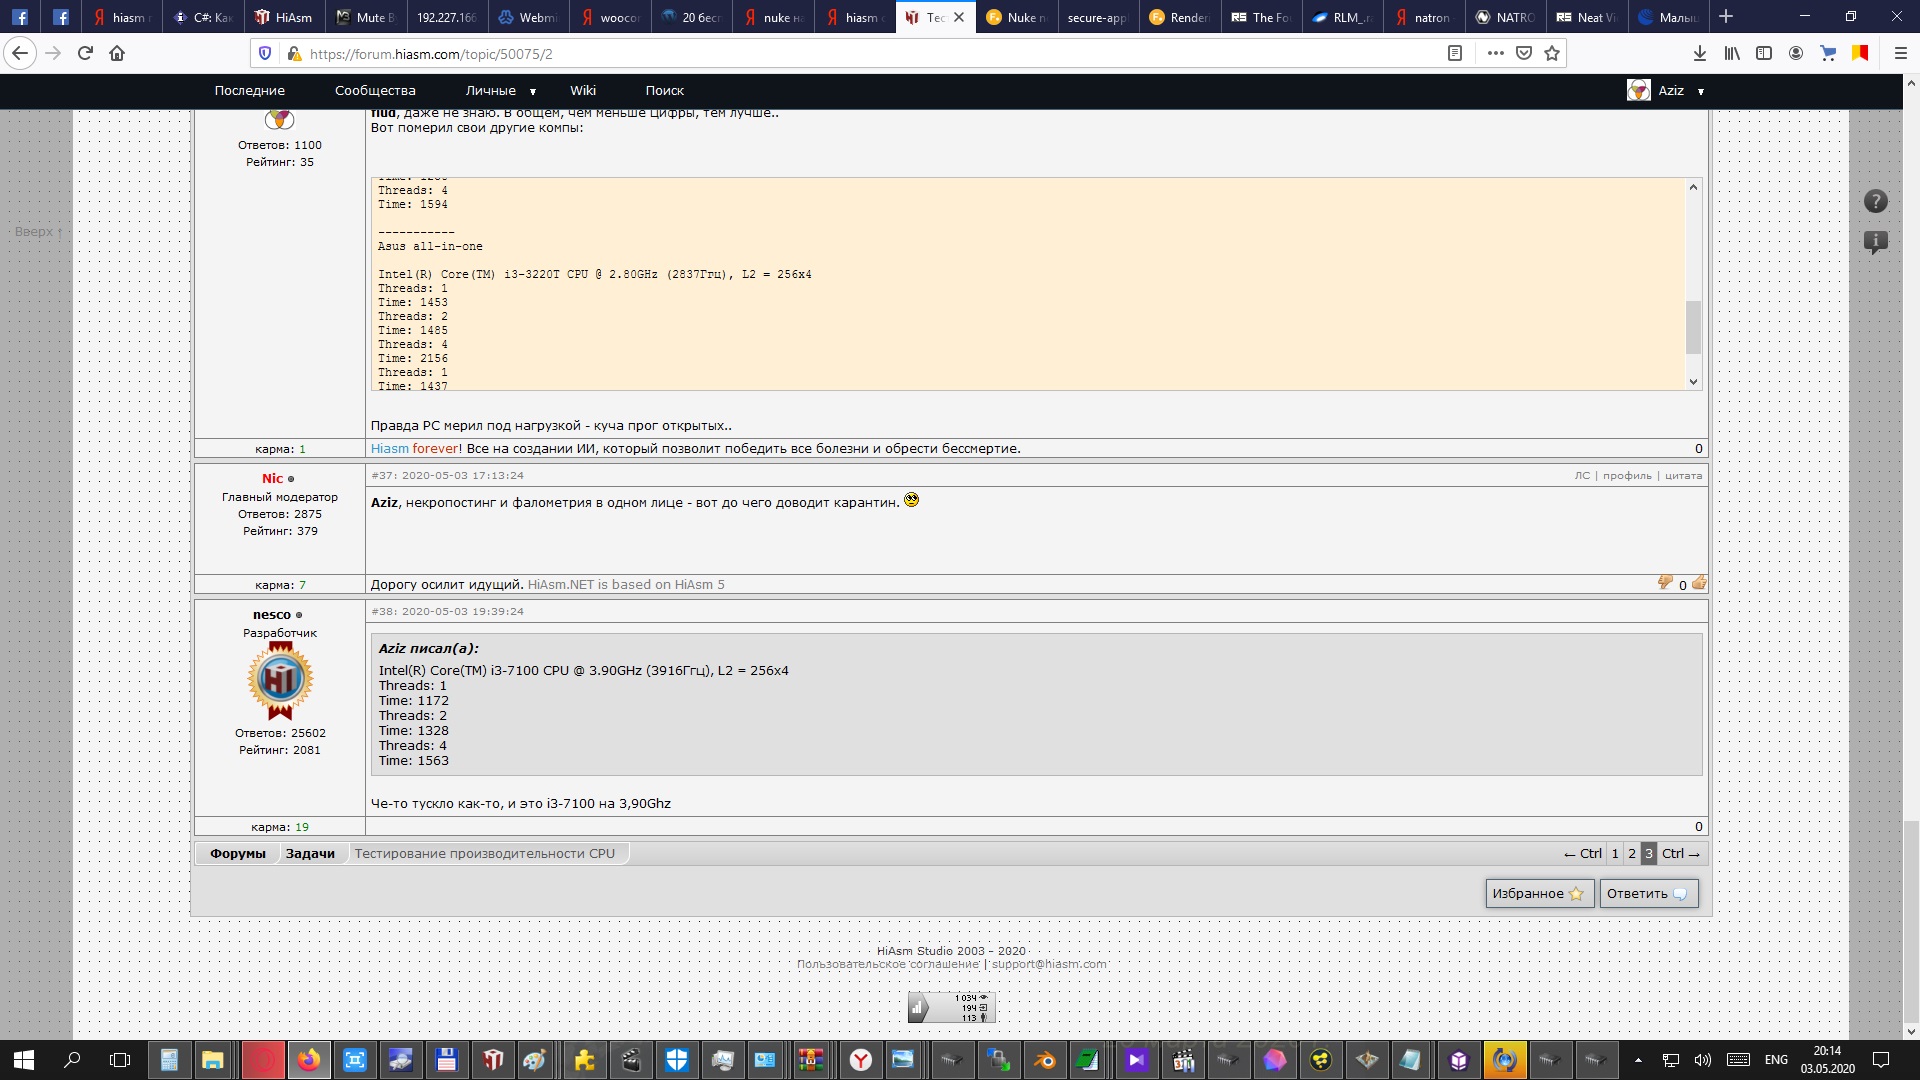Screen dimensions: 1920x1080
Task: Open the Сообщества menu item
Action: coord(375,91)
